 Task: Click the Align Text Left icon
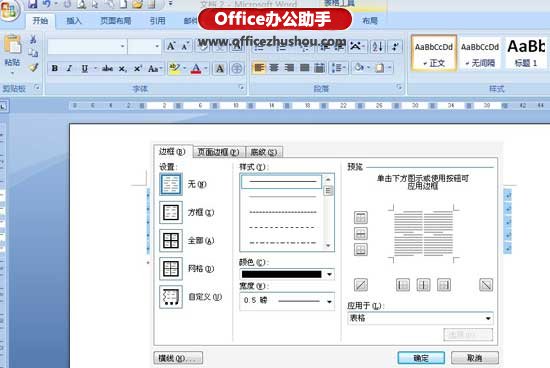259,67
